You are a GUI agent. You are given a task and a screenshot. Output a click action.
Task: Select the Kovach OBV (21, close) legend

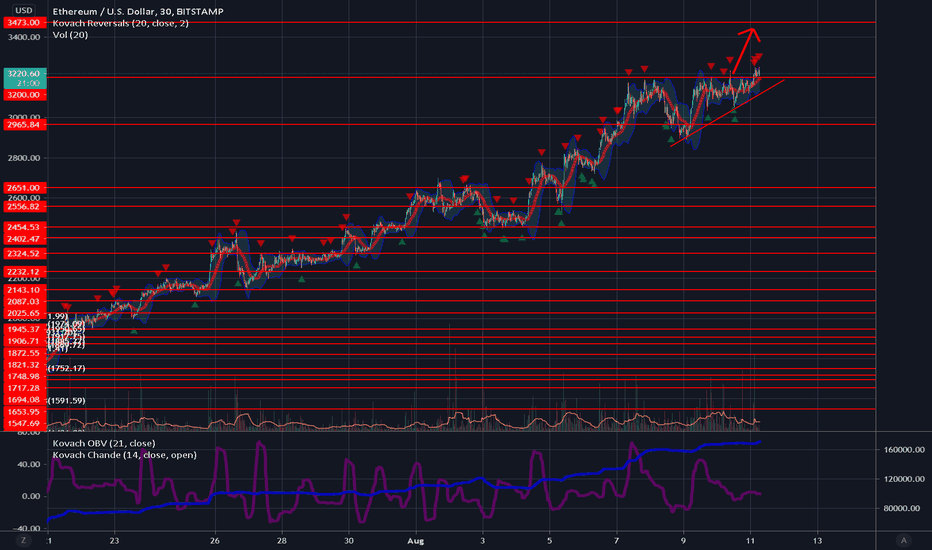coord(104,443)
